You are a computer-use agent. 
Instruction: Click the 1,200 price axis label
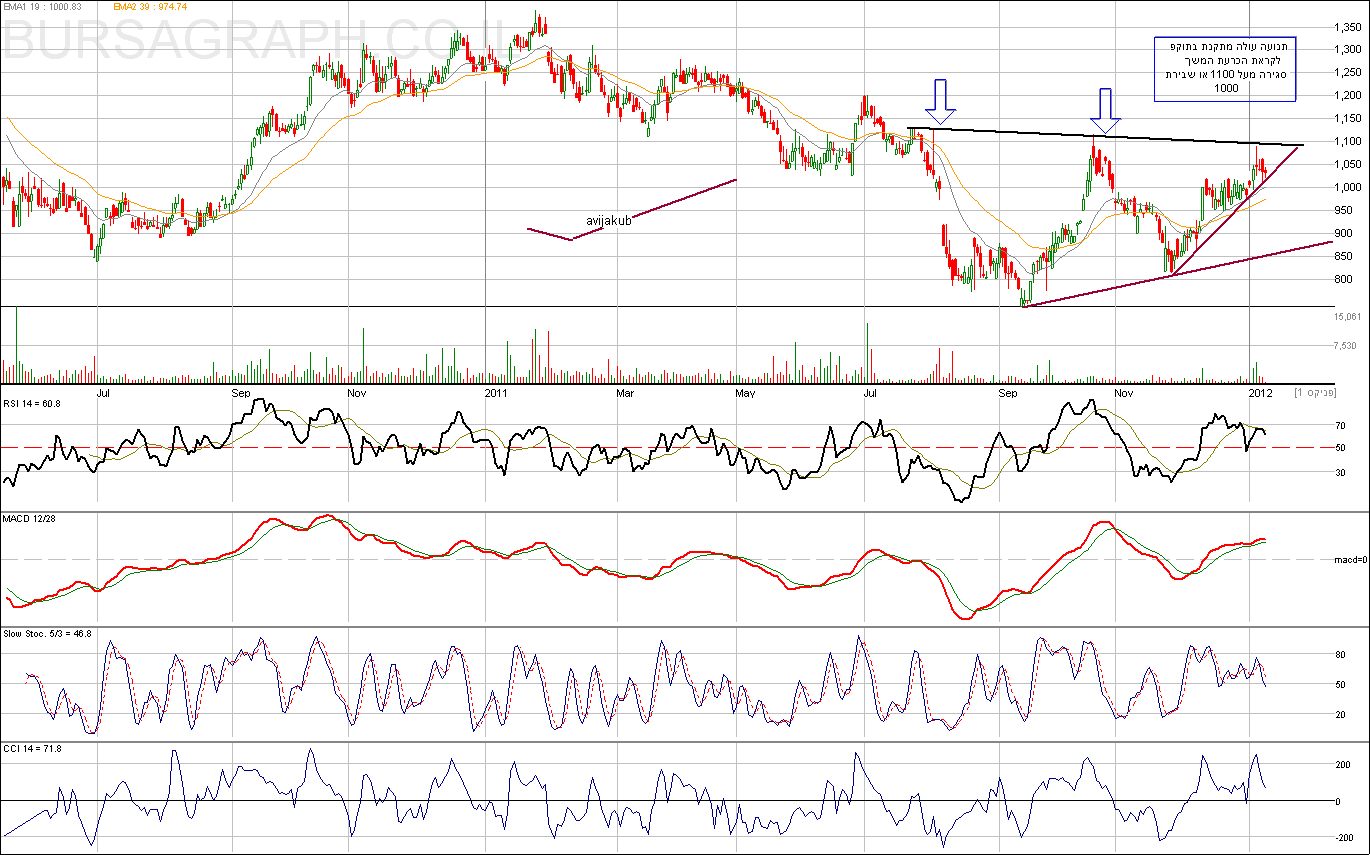pyautogui.click(x=1346, y=95)
